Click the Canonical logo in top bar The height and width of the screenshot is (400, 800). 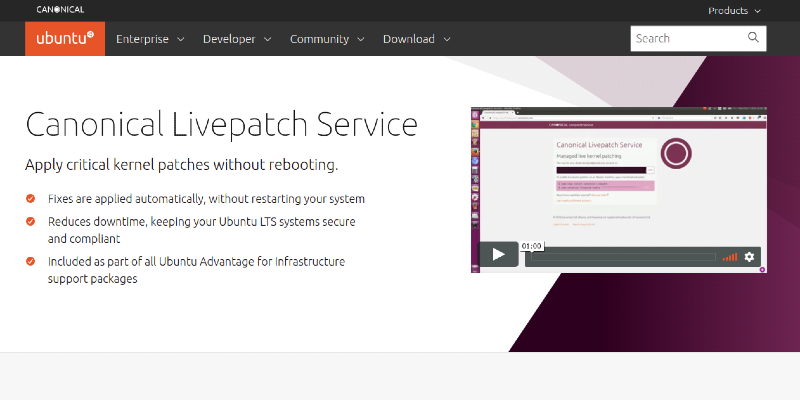click(61, 10)
